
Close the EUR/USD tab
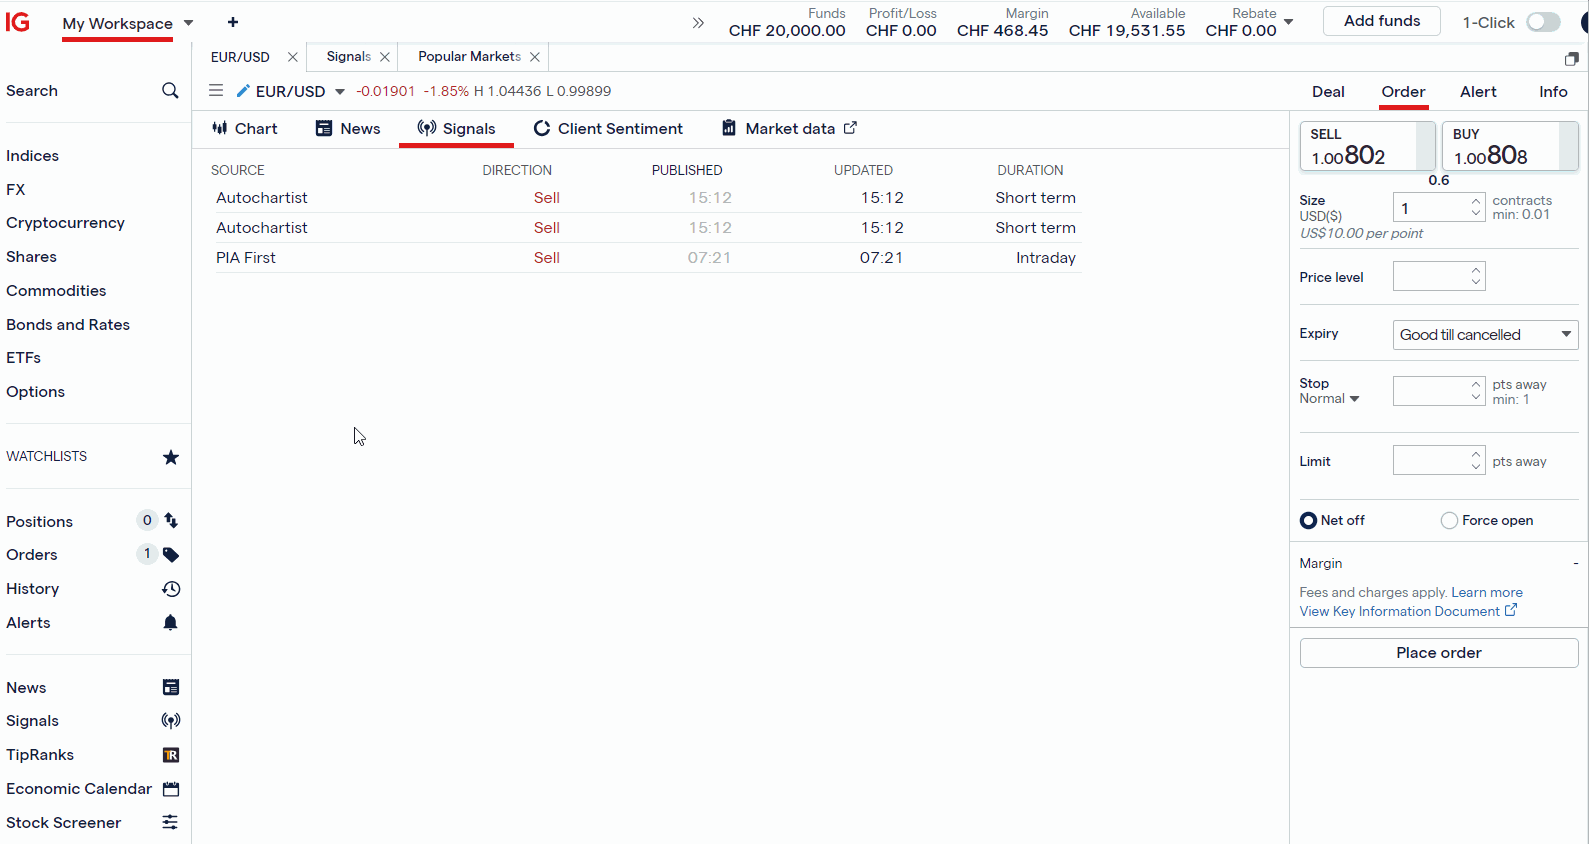pyautogui.click(x=293, y=57)
